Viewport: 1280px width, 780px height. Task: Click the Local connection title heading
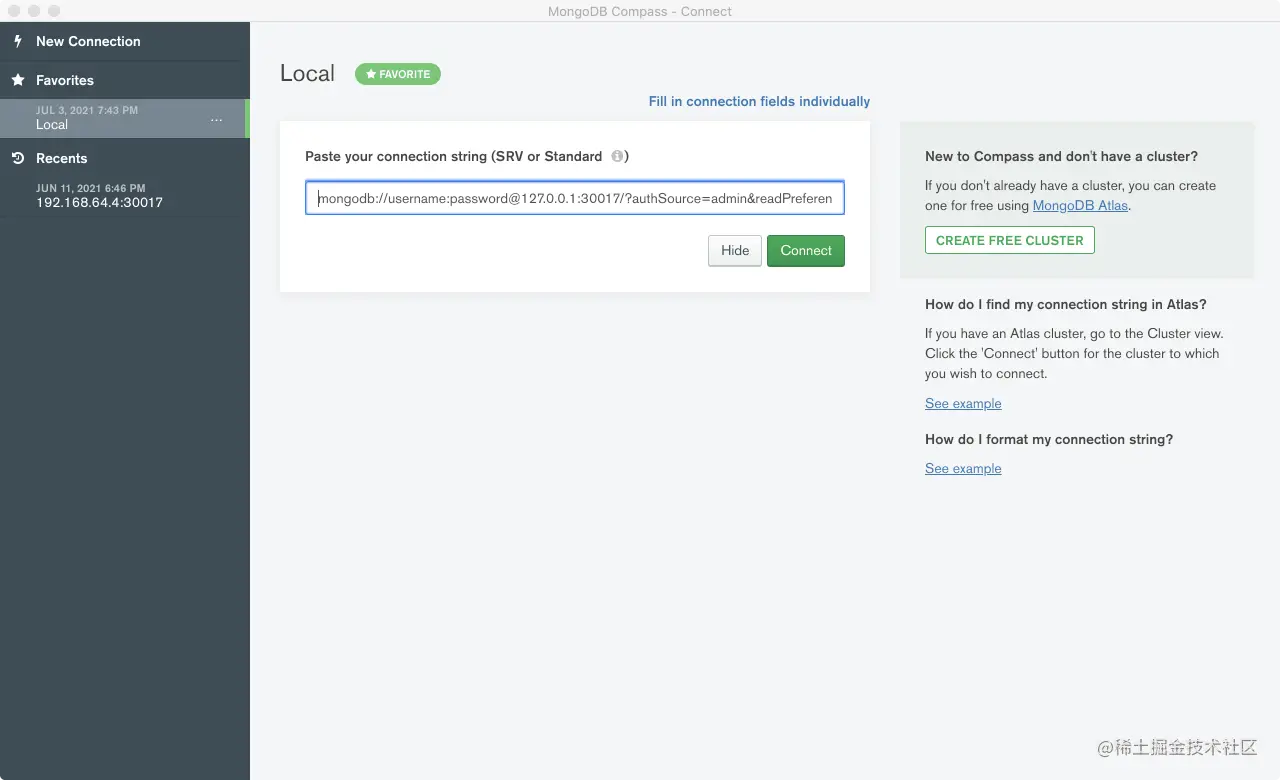(x=307, y=73)
